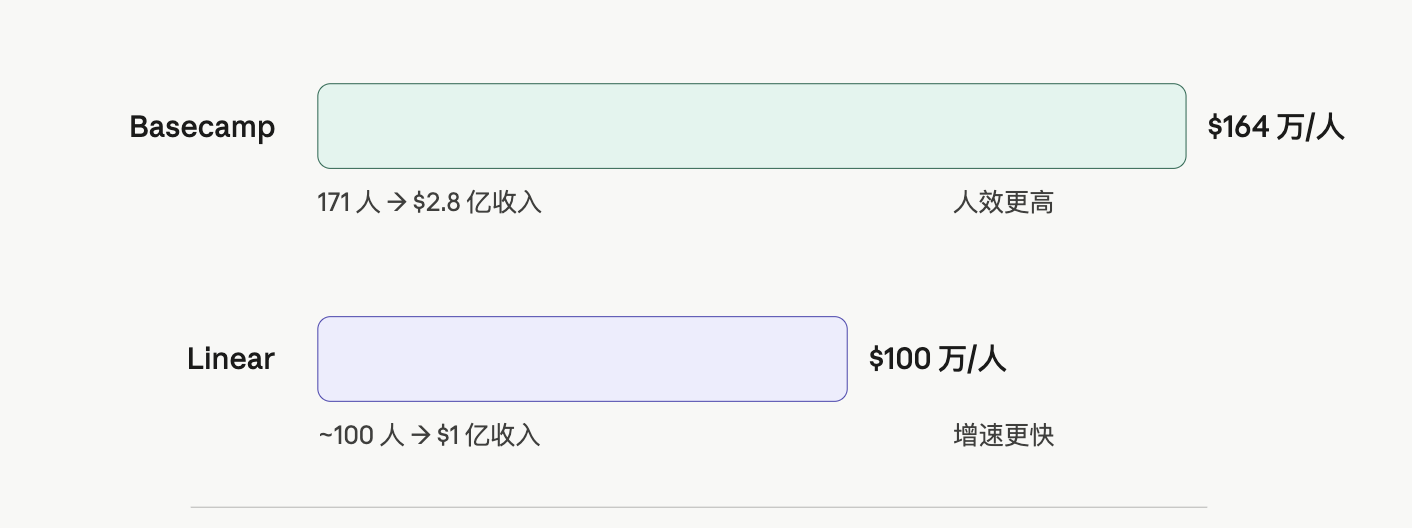This screenshot has width=1412, height=528.
Task: Click the Basecamp row label
Action: pos(202,127)
